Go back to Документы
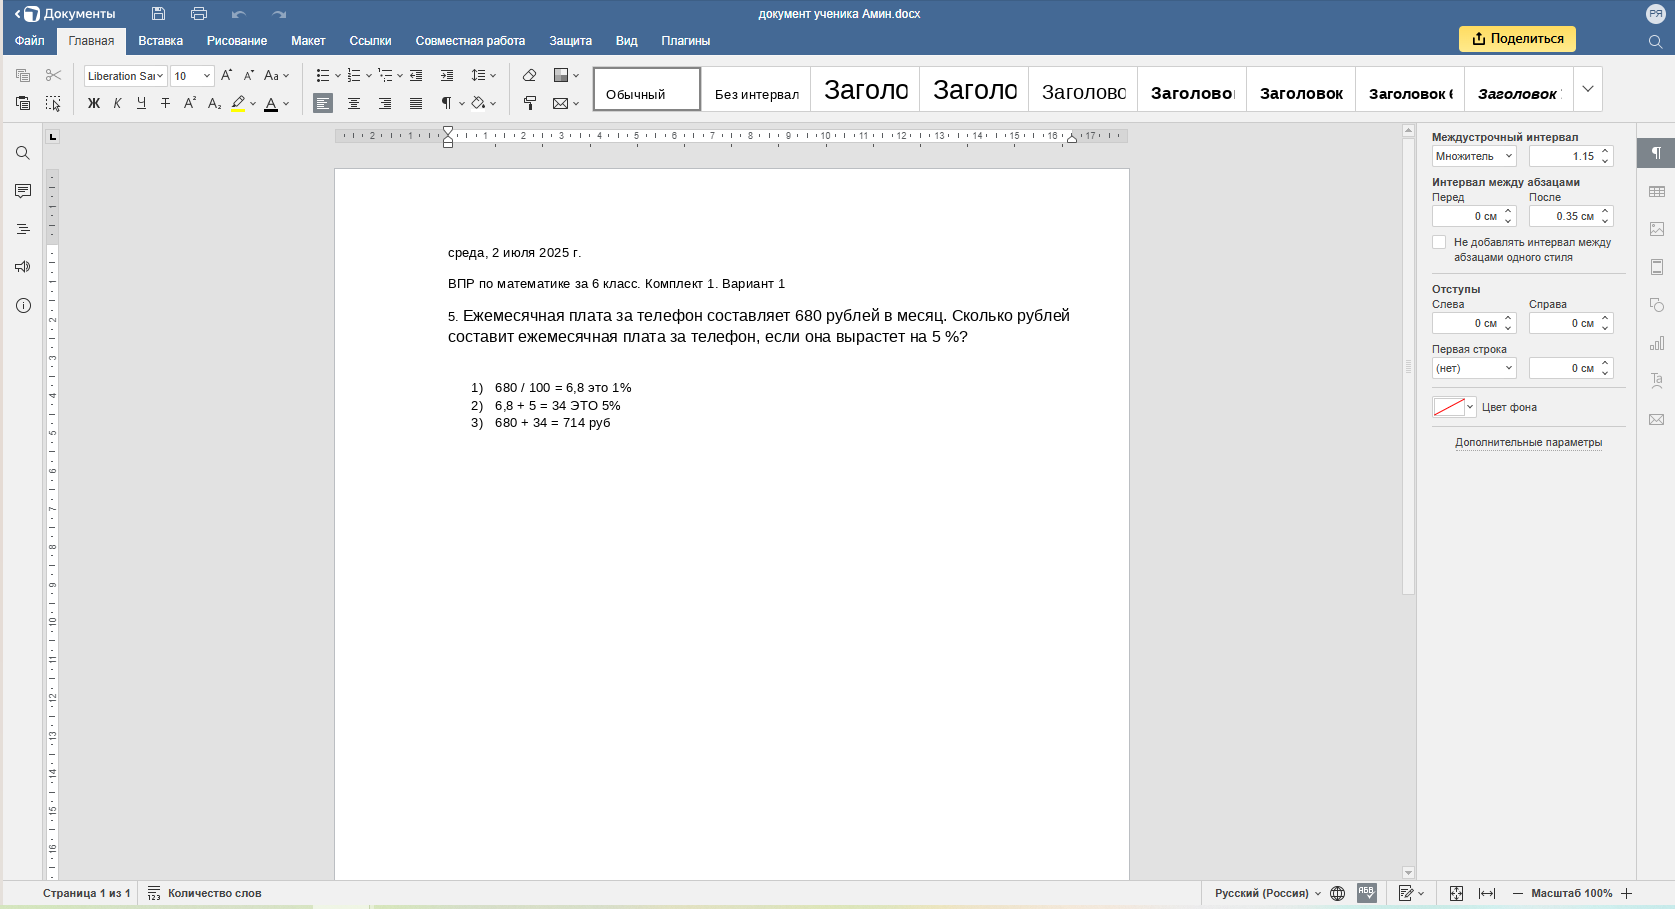This screenshot has height=909, width=1675. pyautogui.click(x=66, y=14)
